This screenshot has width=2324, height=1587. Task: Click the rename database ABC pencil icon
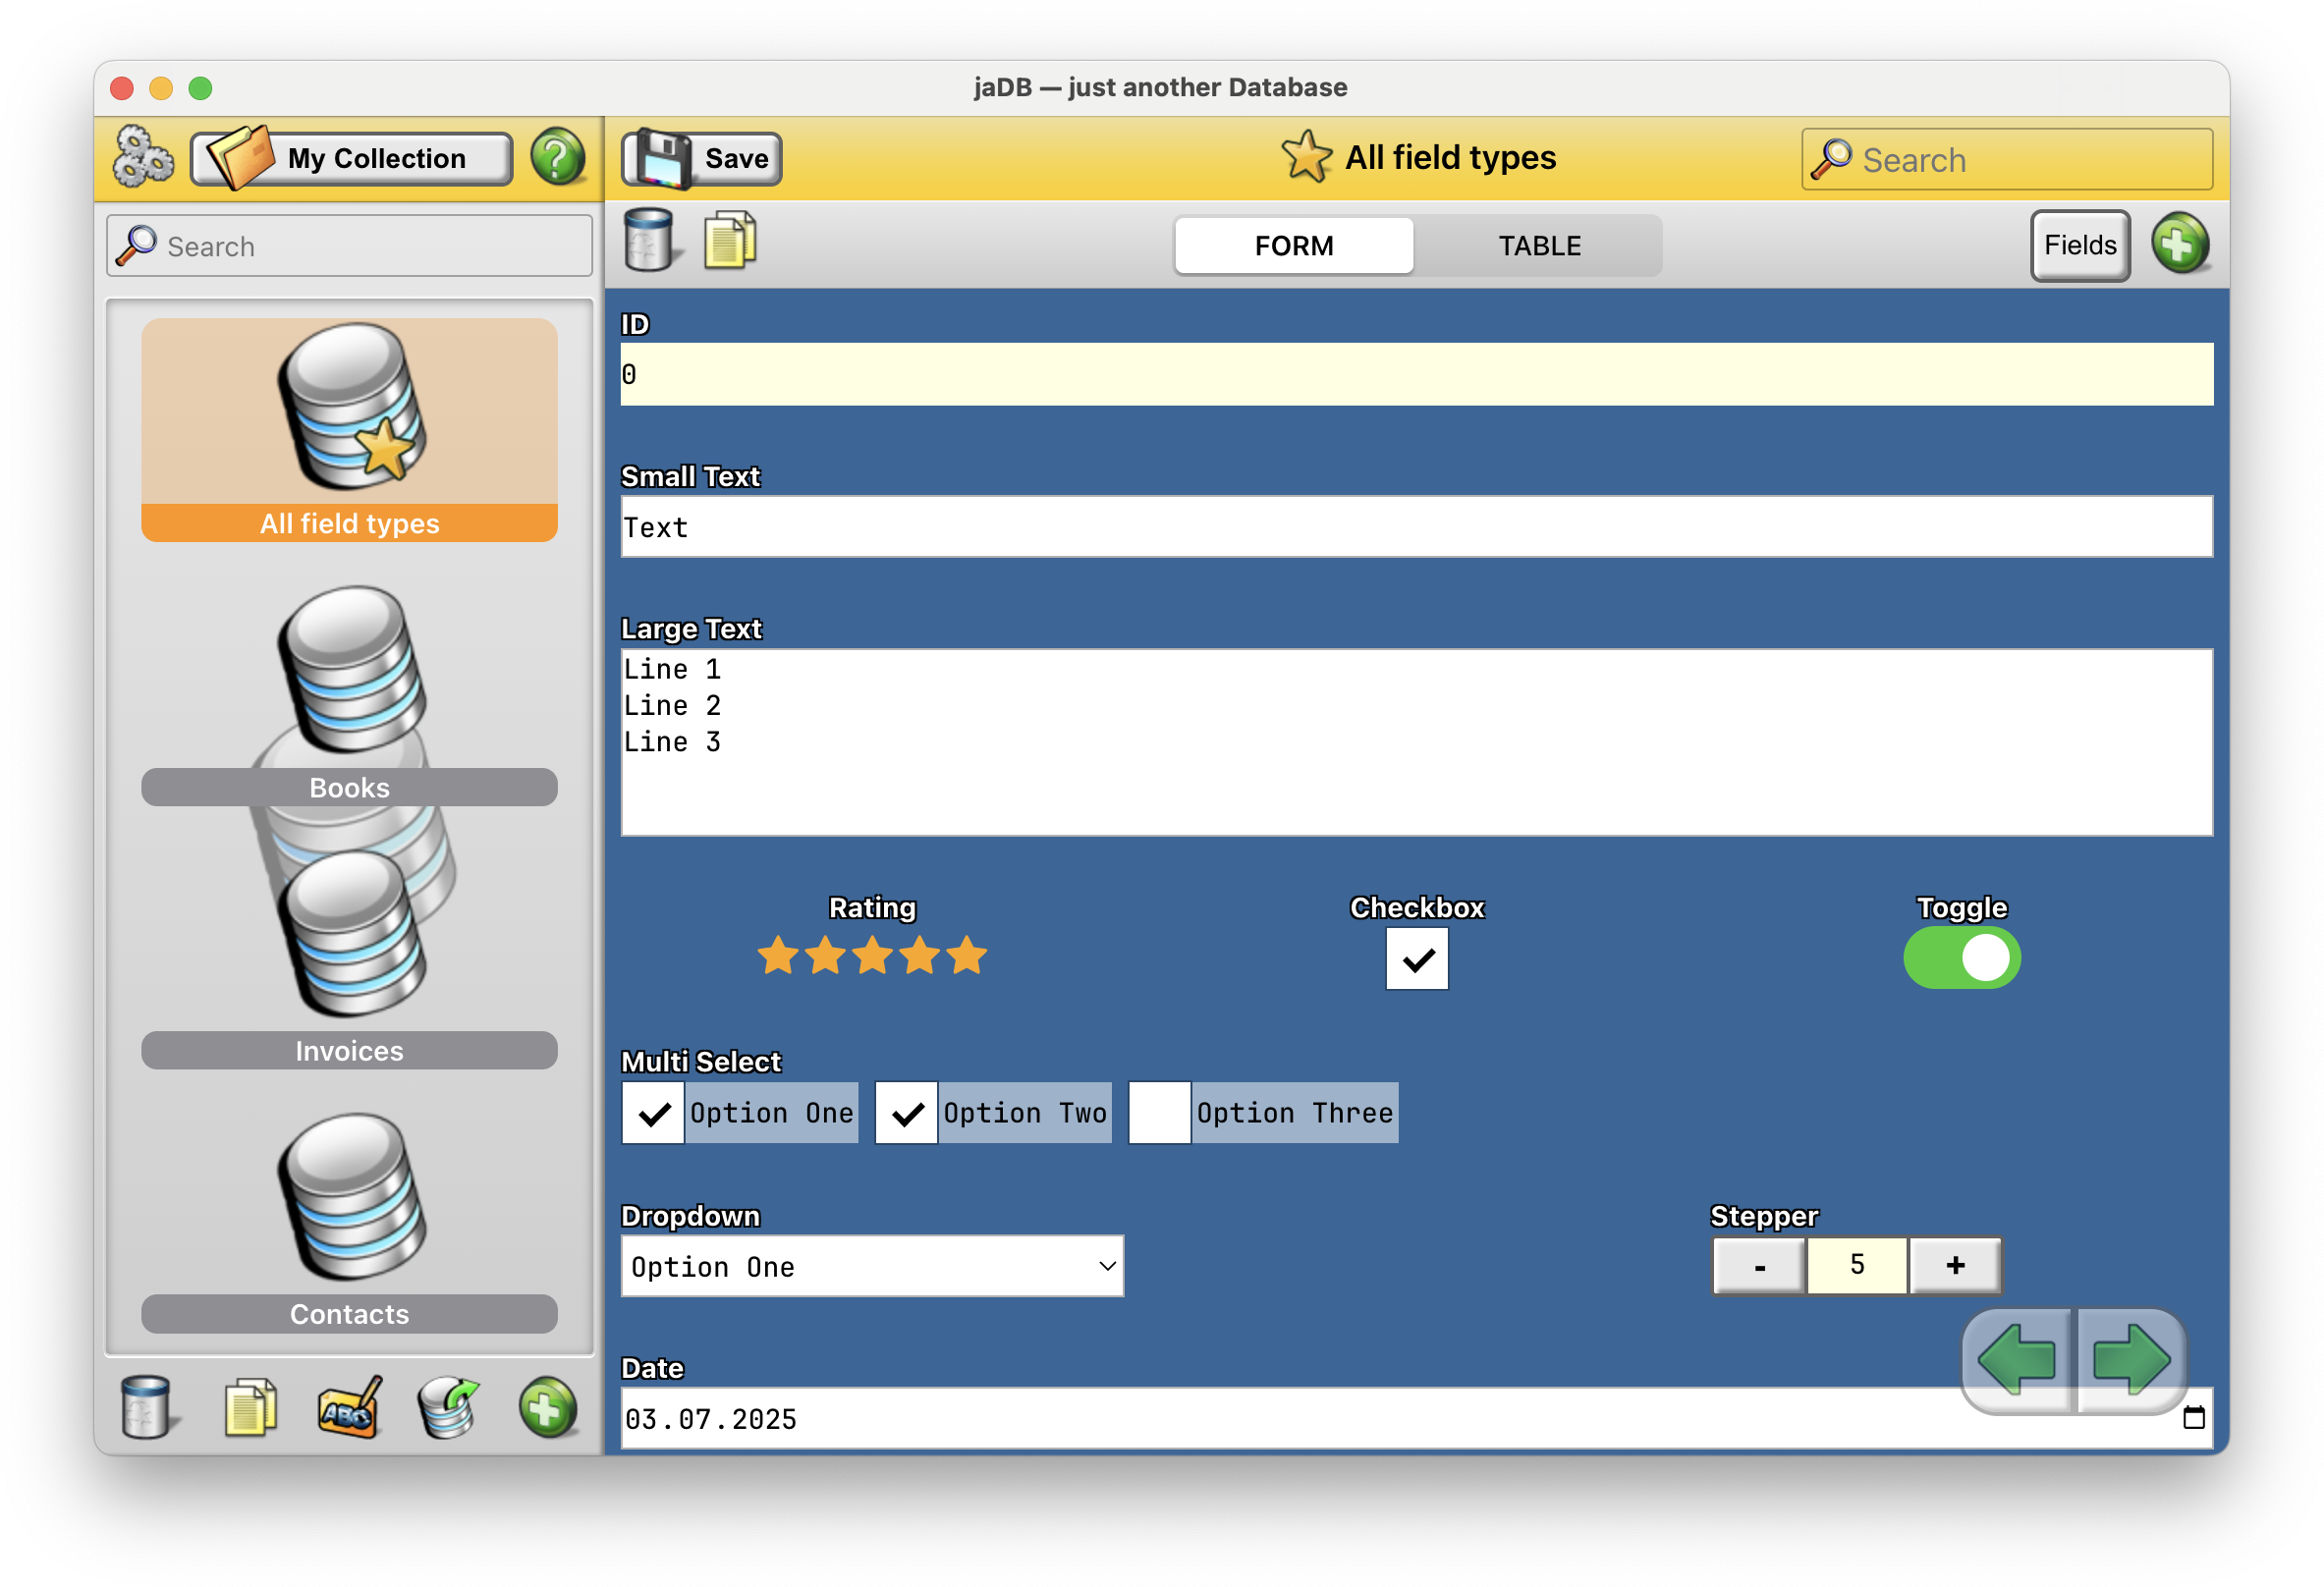pos(349,1408)
